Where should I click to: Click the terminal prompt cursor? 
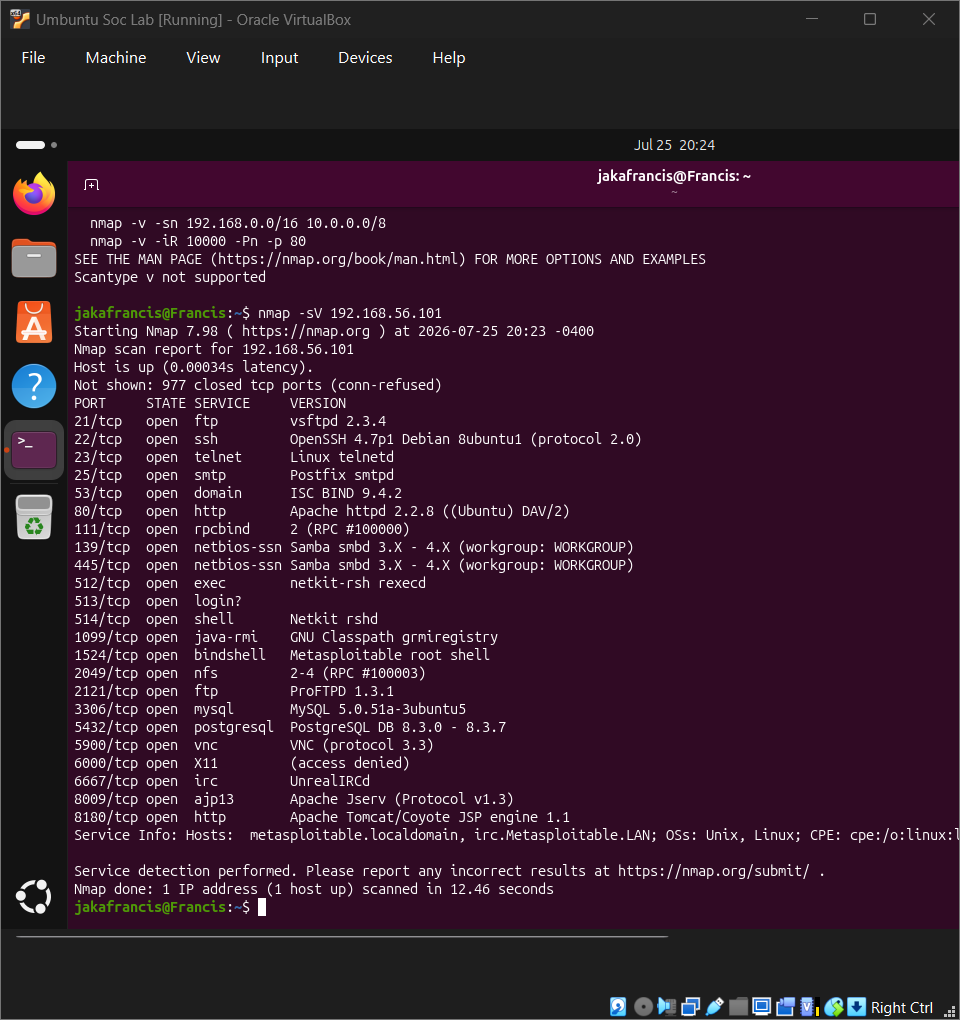click(261, 907)
